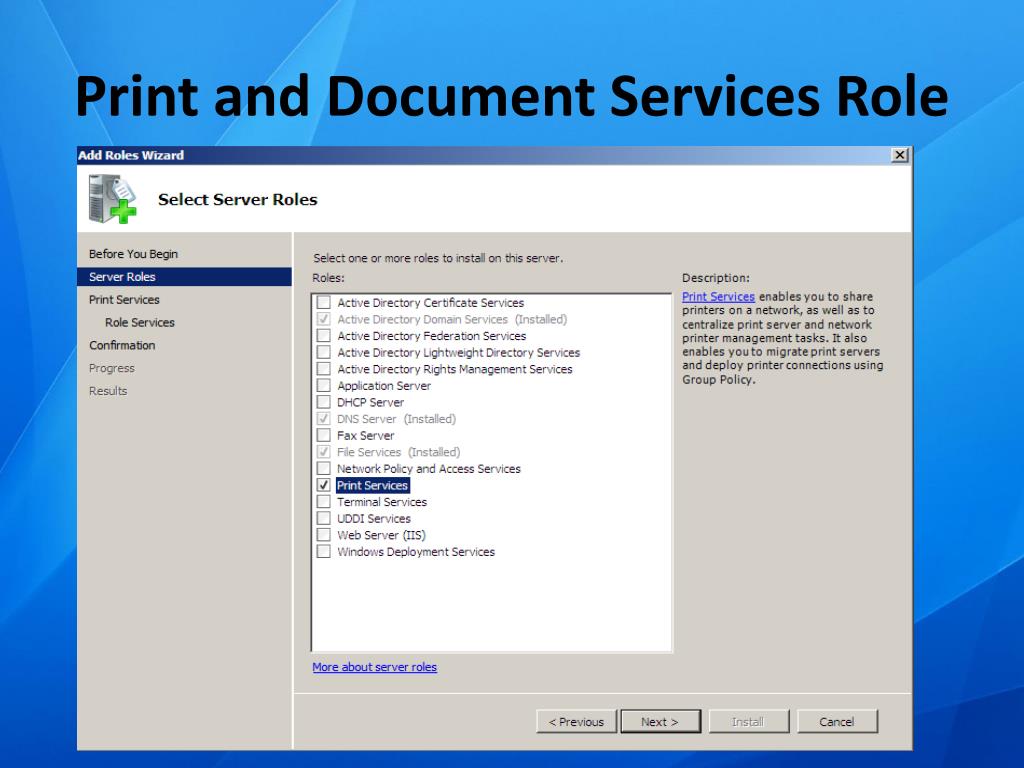
Task: Check Network Policy and Access Services
Action: [x=323, y=468]
